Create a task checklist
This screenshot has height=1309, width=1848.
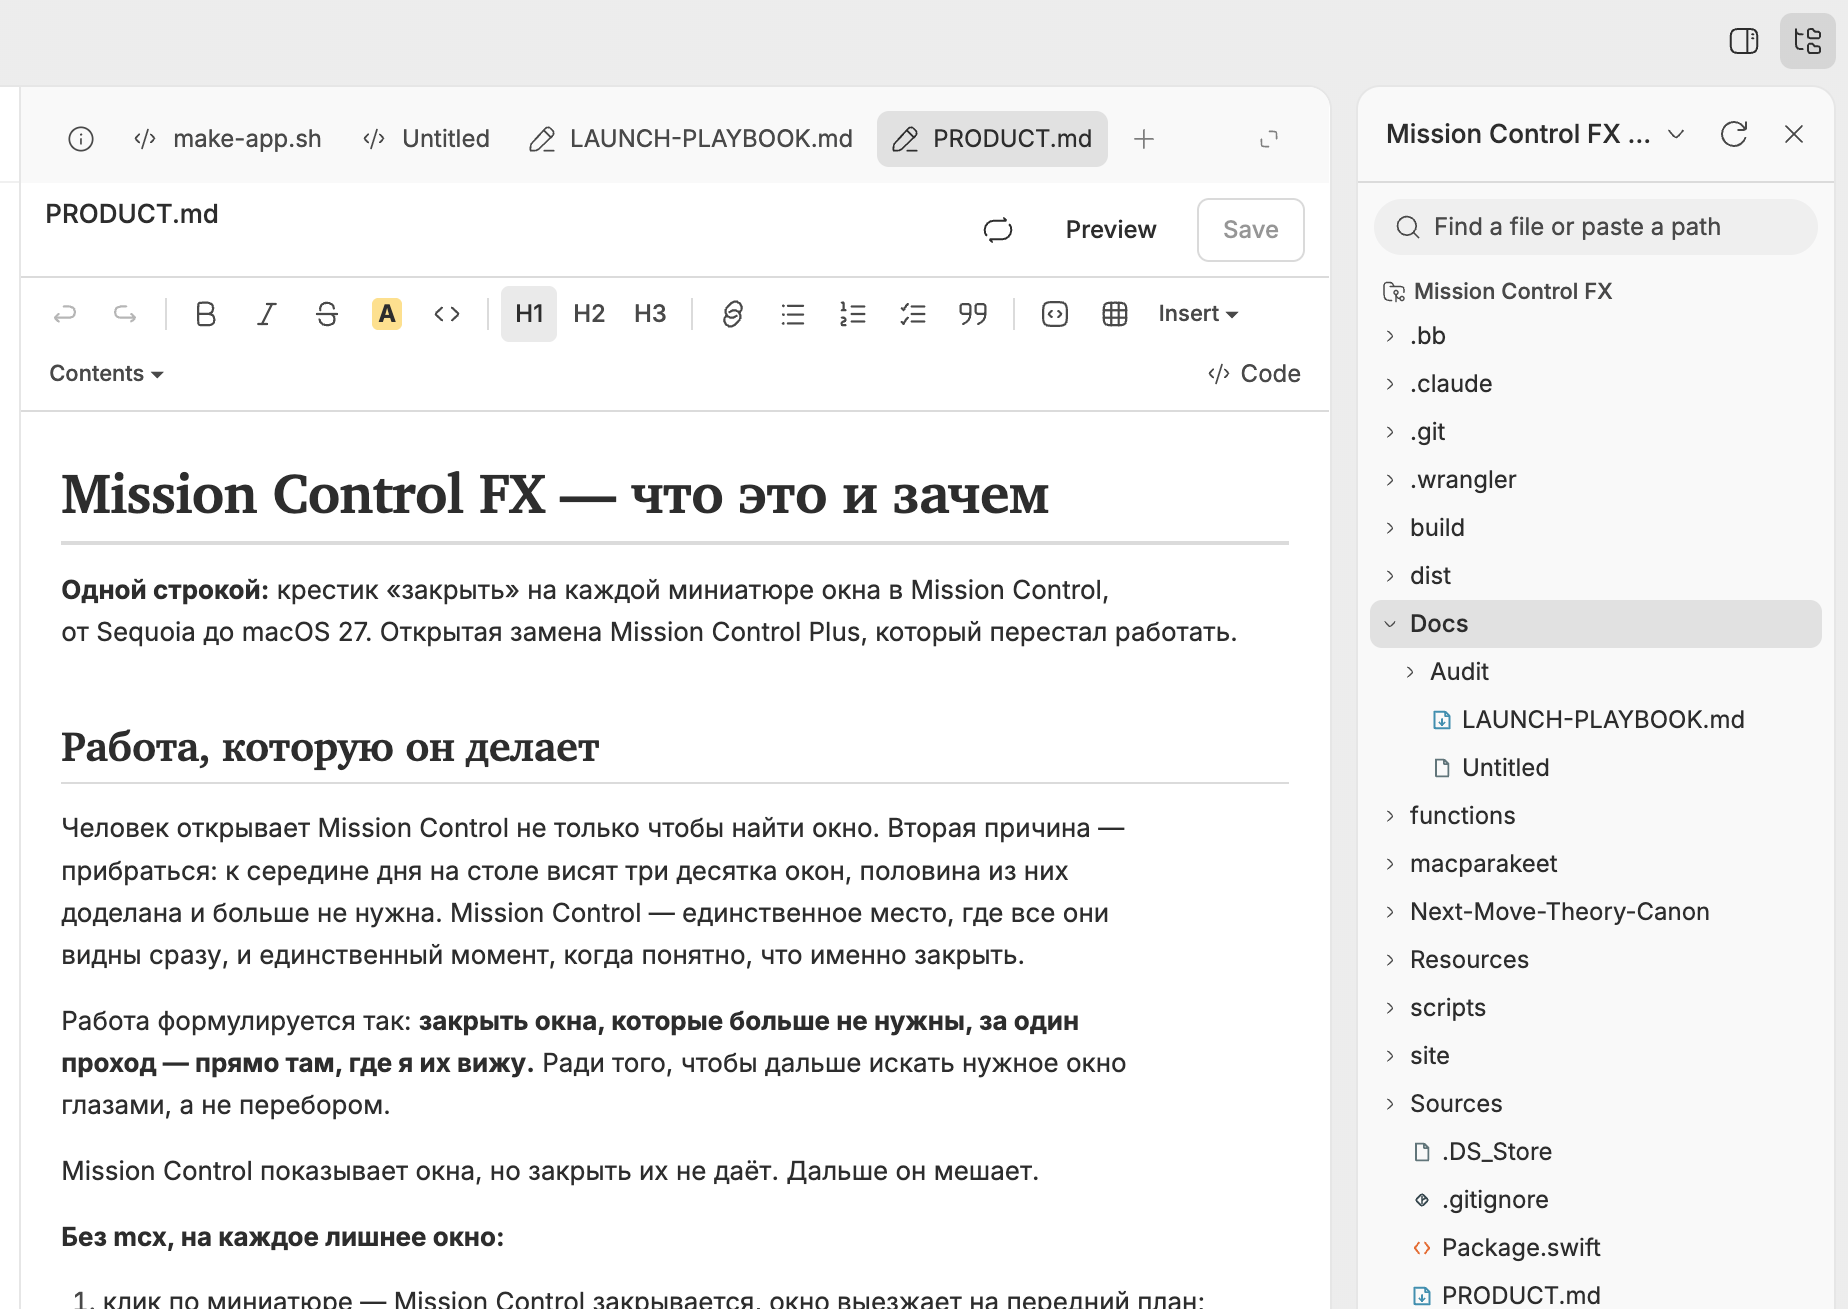click(913, 314)
